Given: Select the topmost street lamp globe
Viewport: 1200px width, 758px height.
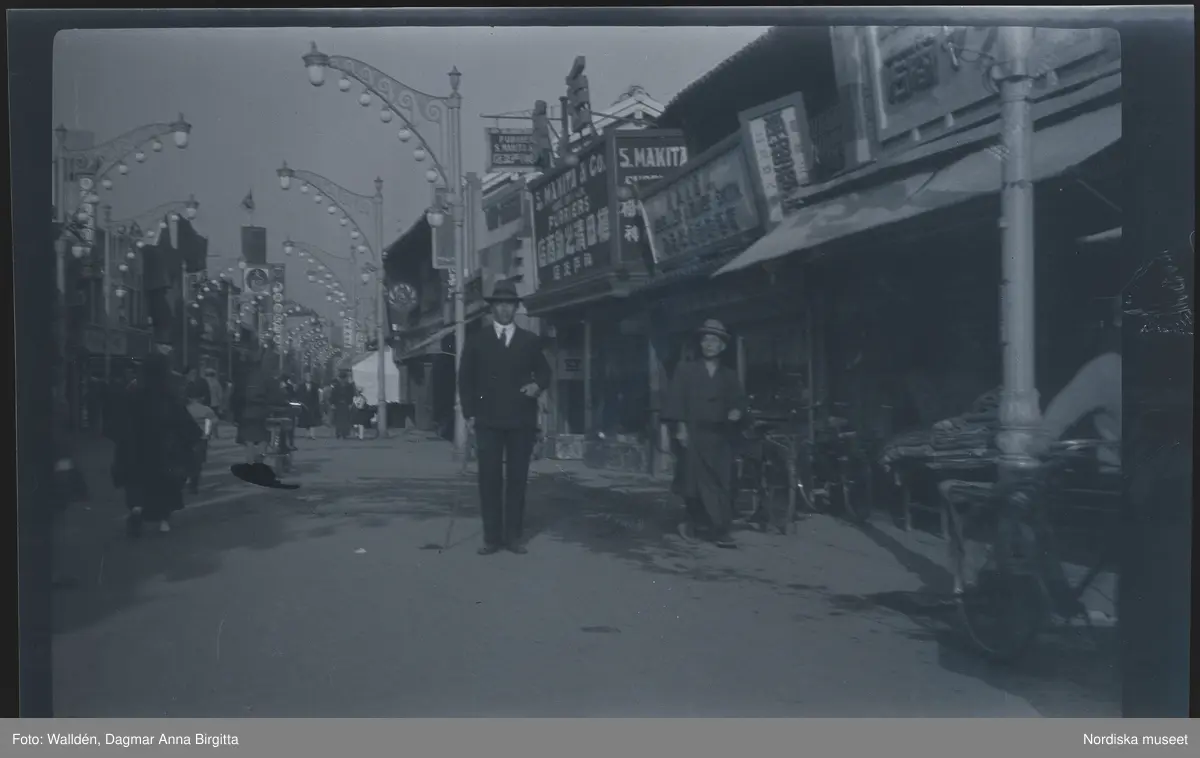Looking at the screenshot, I should [x=316, y=65].
